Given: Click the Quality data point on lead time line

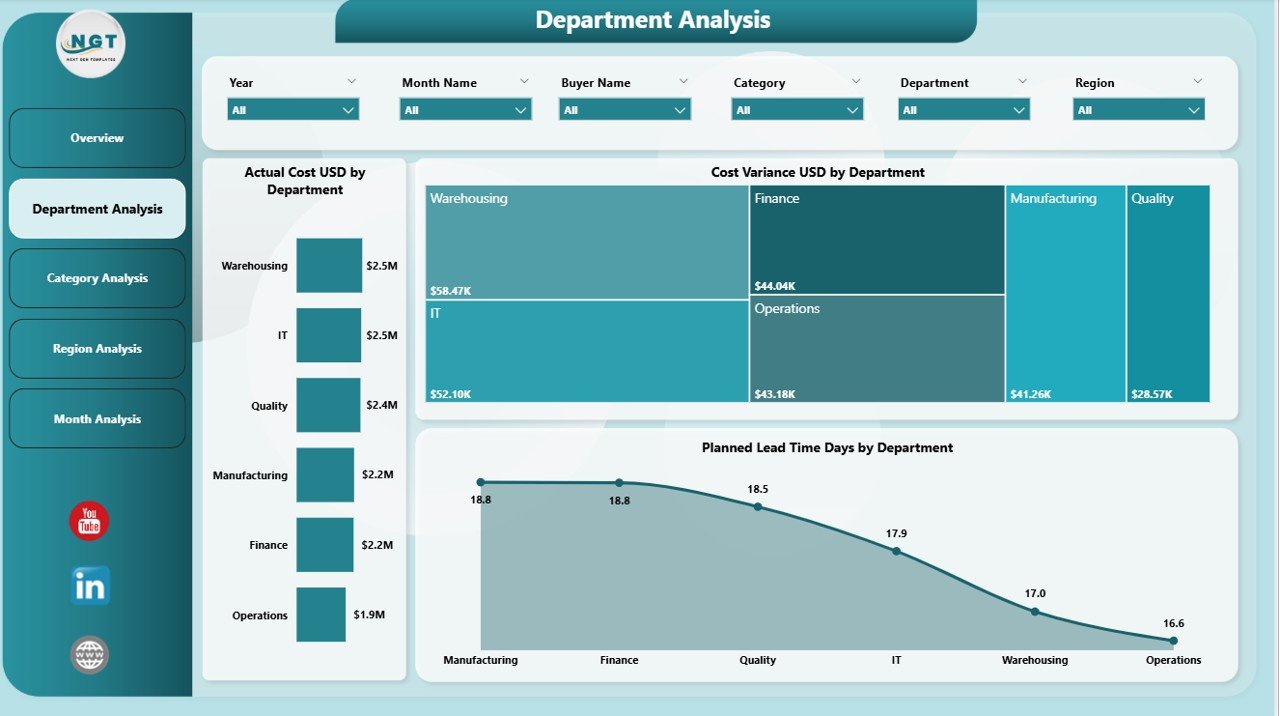Looking at the screenshot, I should pos(757,506).
